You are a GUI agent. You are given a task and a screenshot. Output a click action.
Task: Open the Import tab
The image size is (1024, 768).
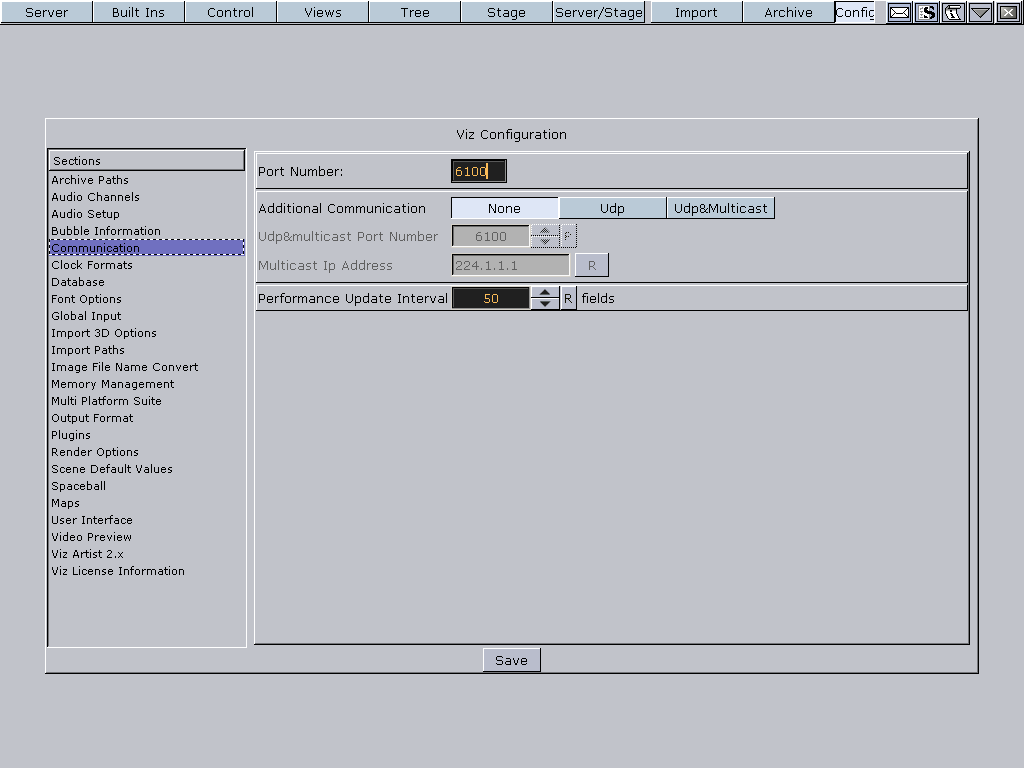pos(696,12)
